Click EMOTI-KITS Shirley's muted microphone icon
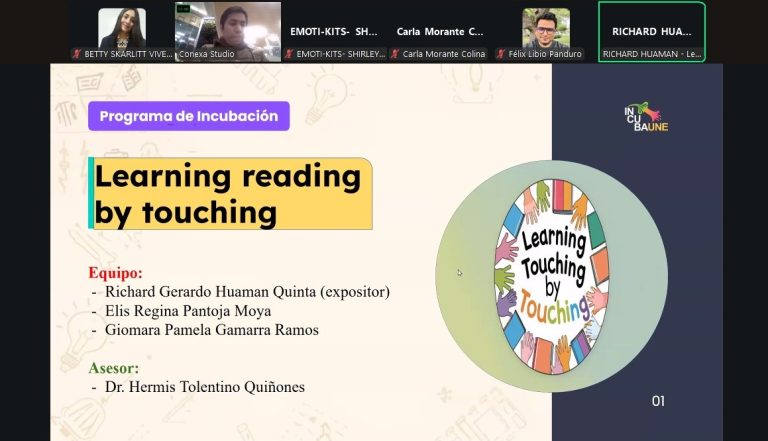 tap(291, 54)
